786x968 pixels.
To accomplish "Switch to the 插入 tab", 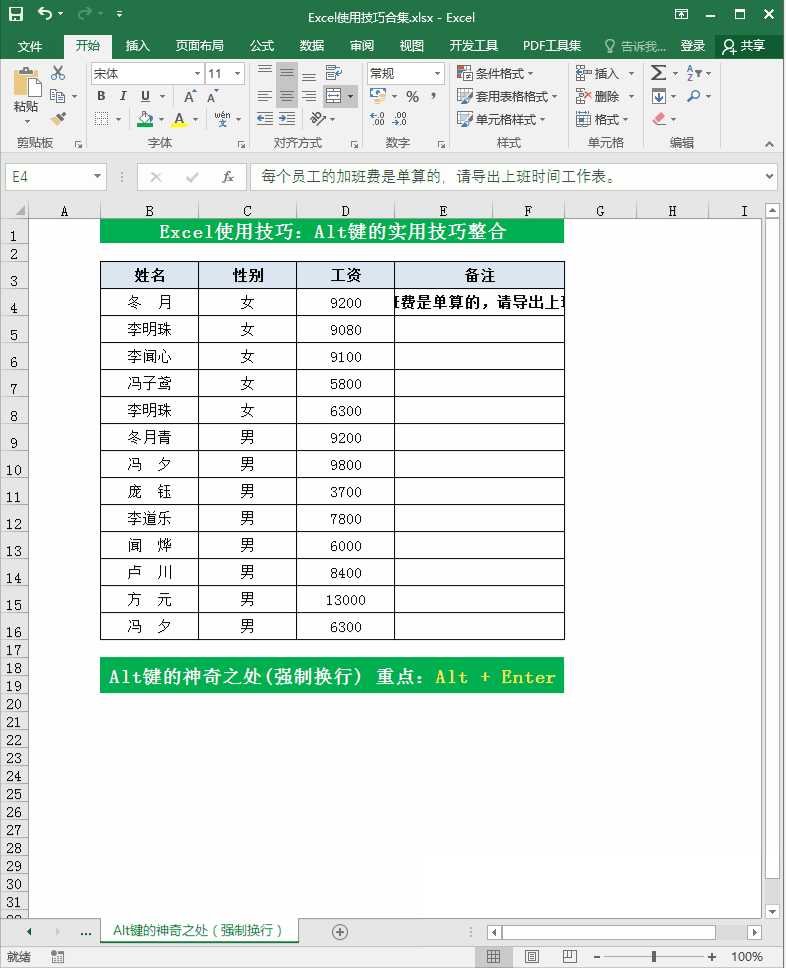I will pos(138,46).
